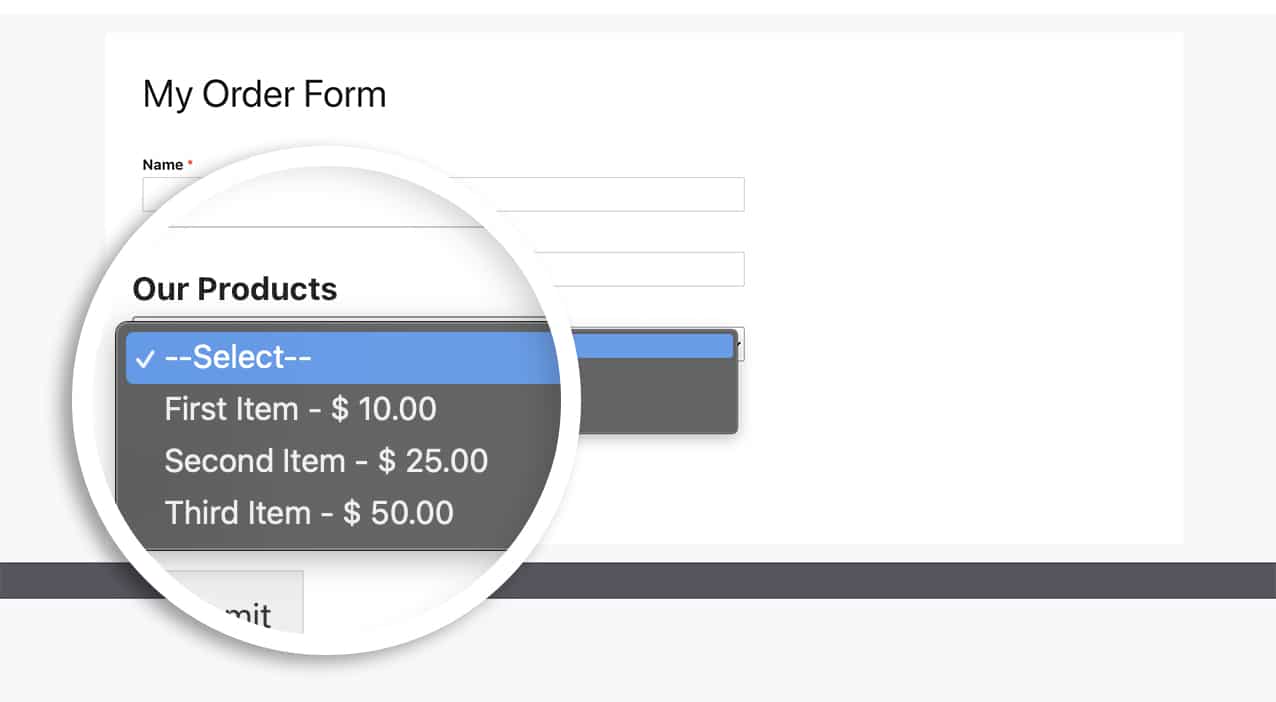Select "First Item - $ 10.00" from list
This screenshot has width=1276, height=702.
pyautogui.click(x=300, y=409)
